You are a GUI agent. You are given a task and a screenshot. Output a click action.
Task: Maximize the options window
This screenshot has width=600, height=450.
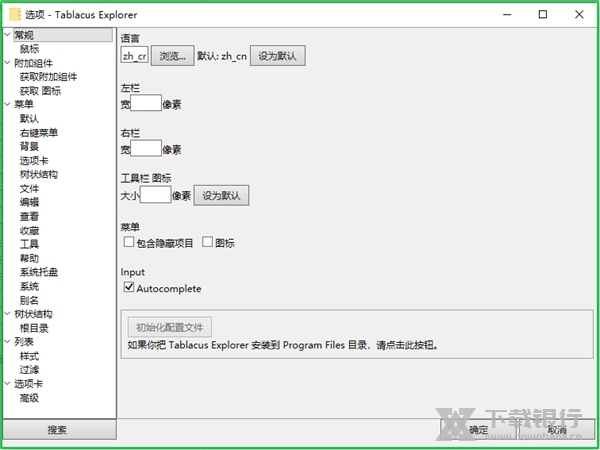point(543,15)
